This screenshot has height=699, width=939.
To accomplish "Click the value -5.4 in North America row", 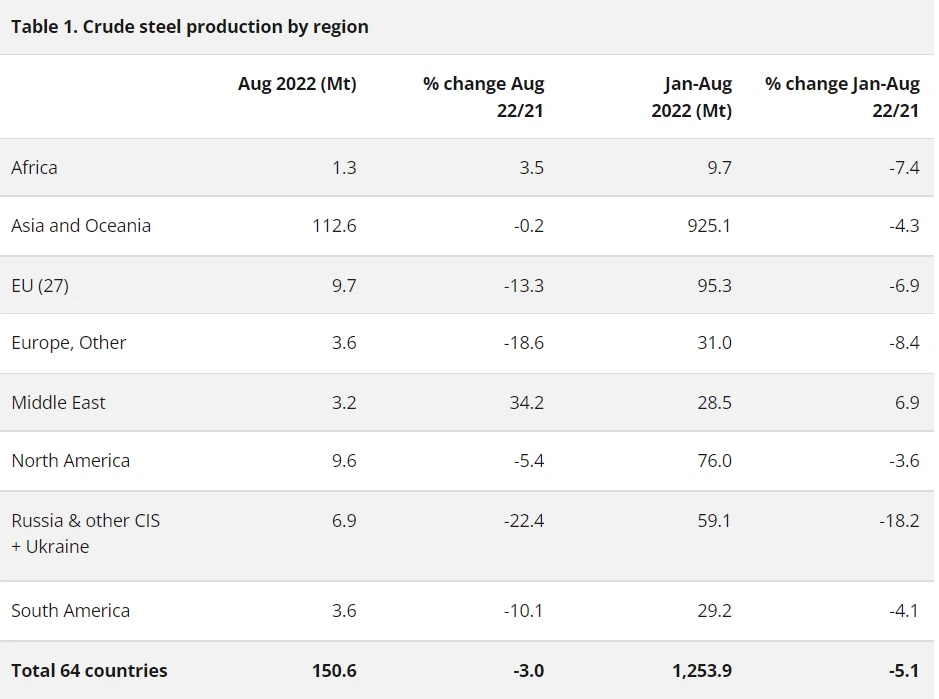I will 529,461.
